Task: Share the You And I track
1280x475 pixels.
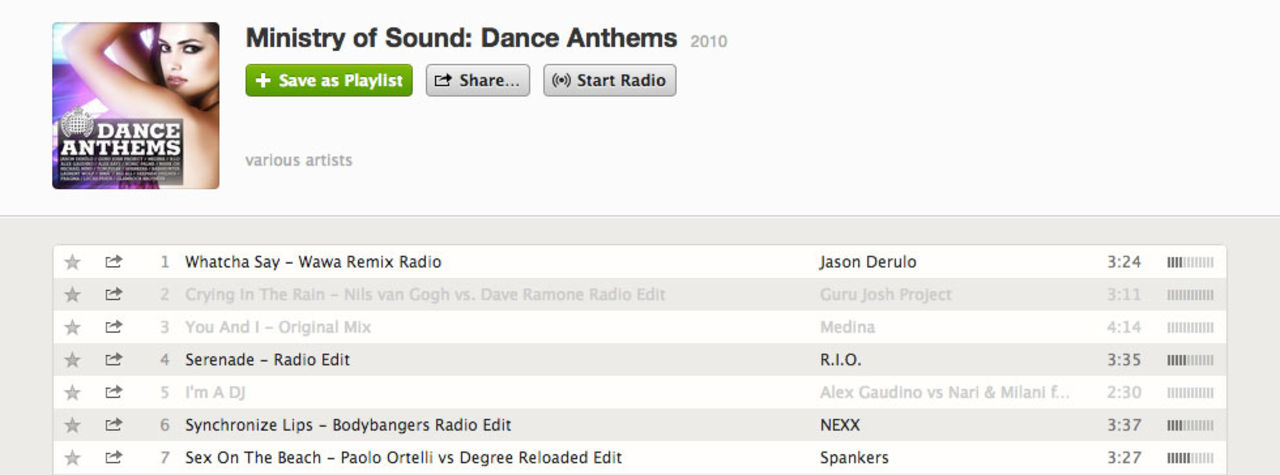Action: 113,327
